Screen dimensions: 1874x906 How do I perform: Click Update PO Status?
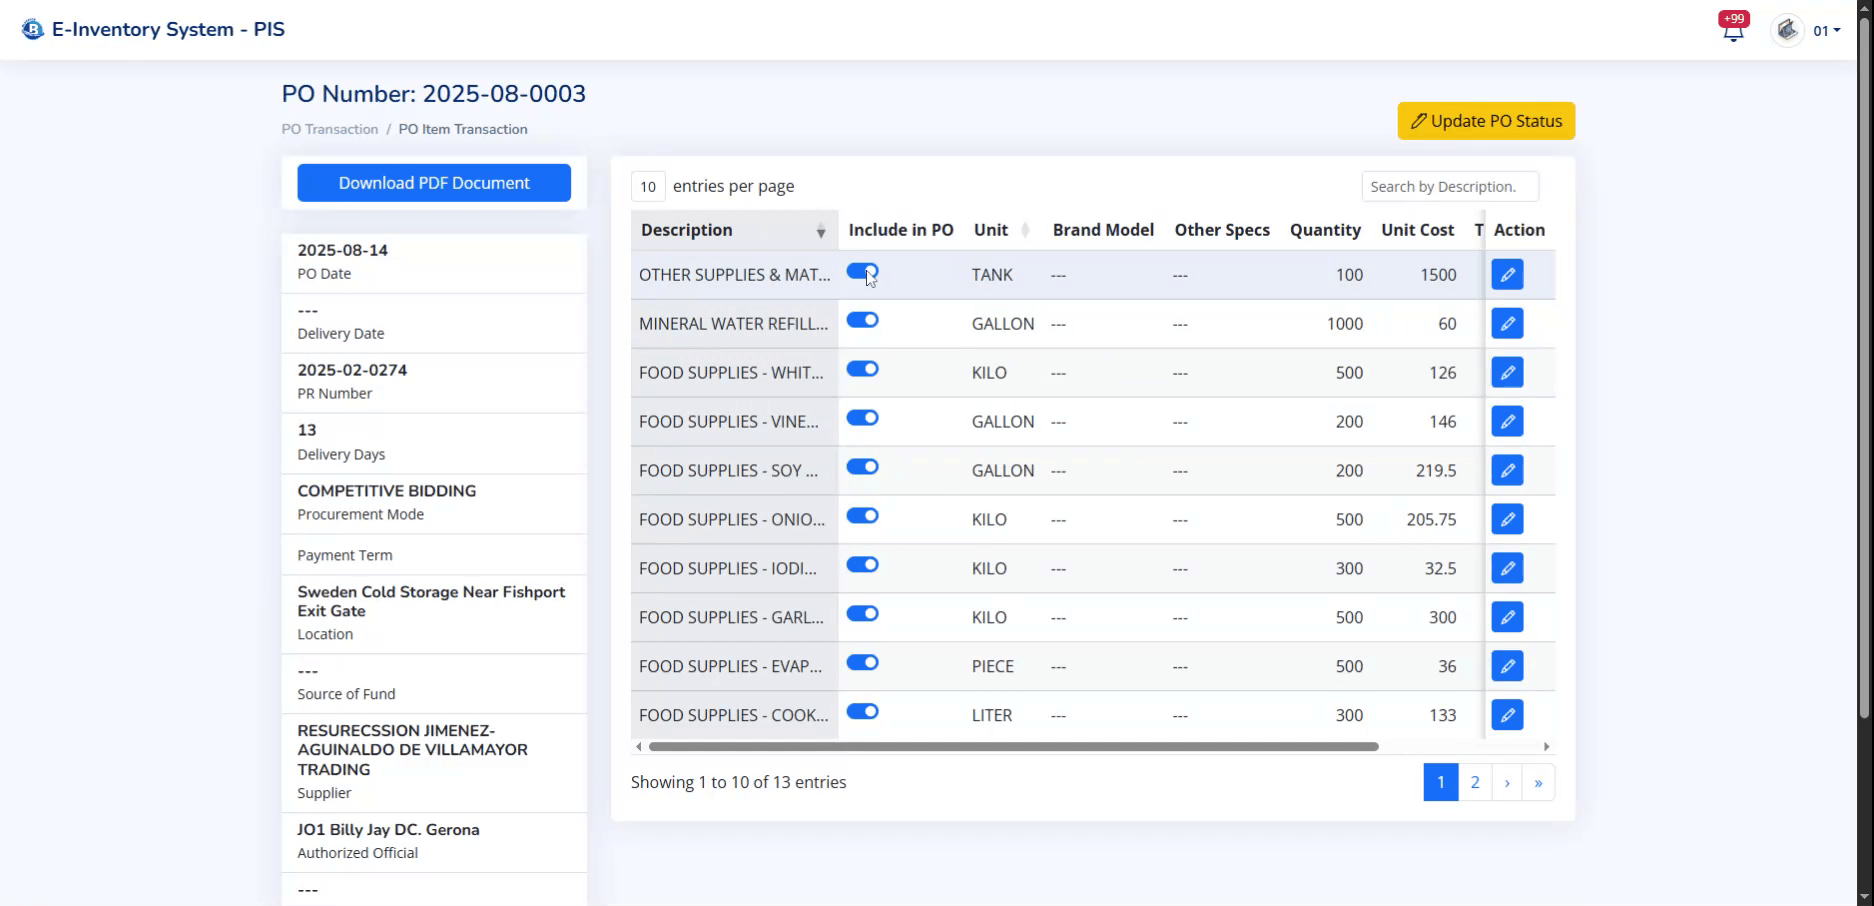click(x=1485, y=120)
